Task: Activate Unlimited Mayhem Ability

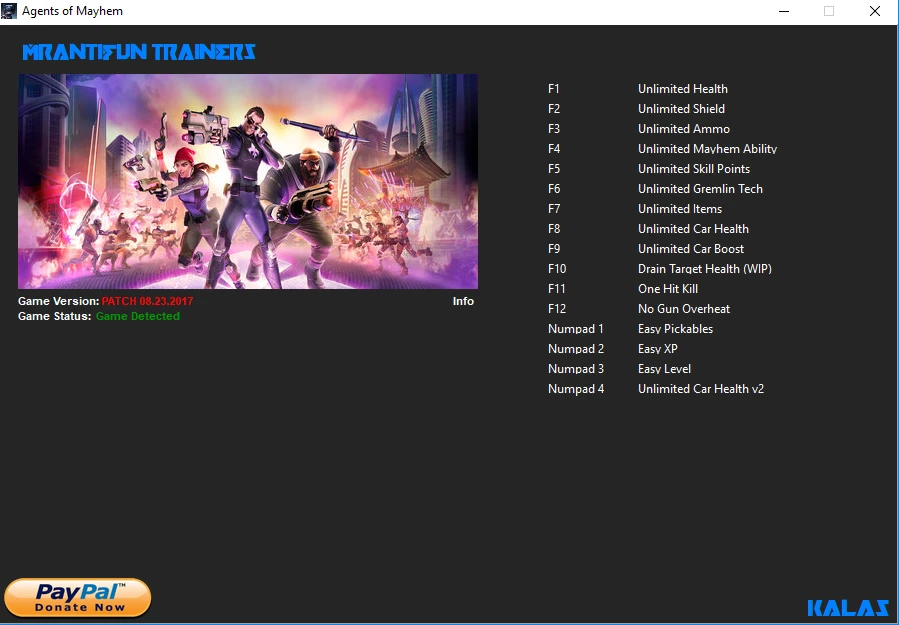Action: (x=707, y=148)
